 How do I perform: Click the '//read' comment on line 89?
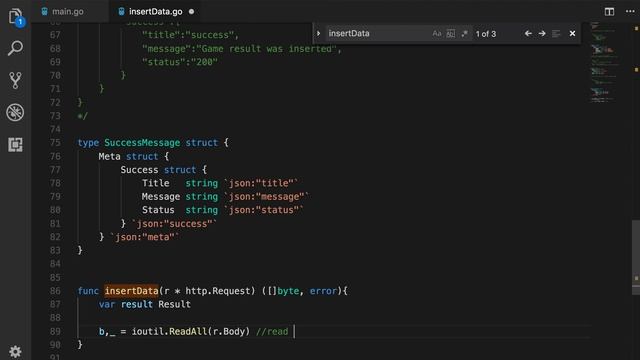click(272, 331)
